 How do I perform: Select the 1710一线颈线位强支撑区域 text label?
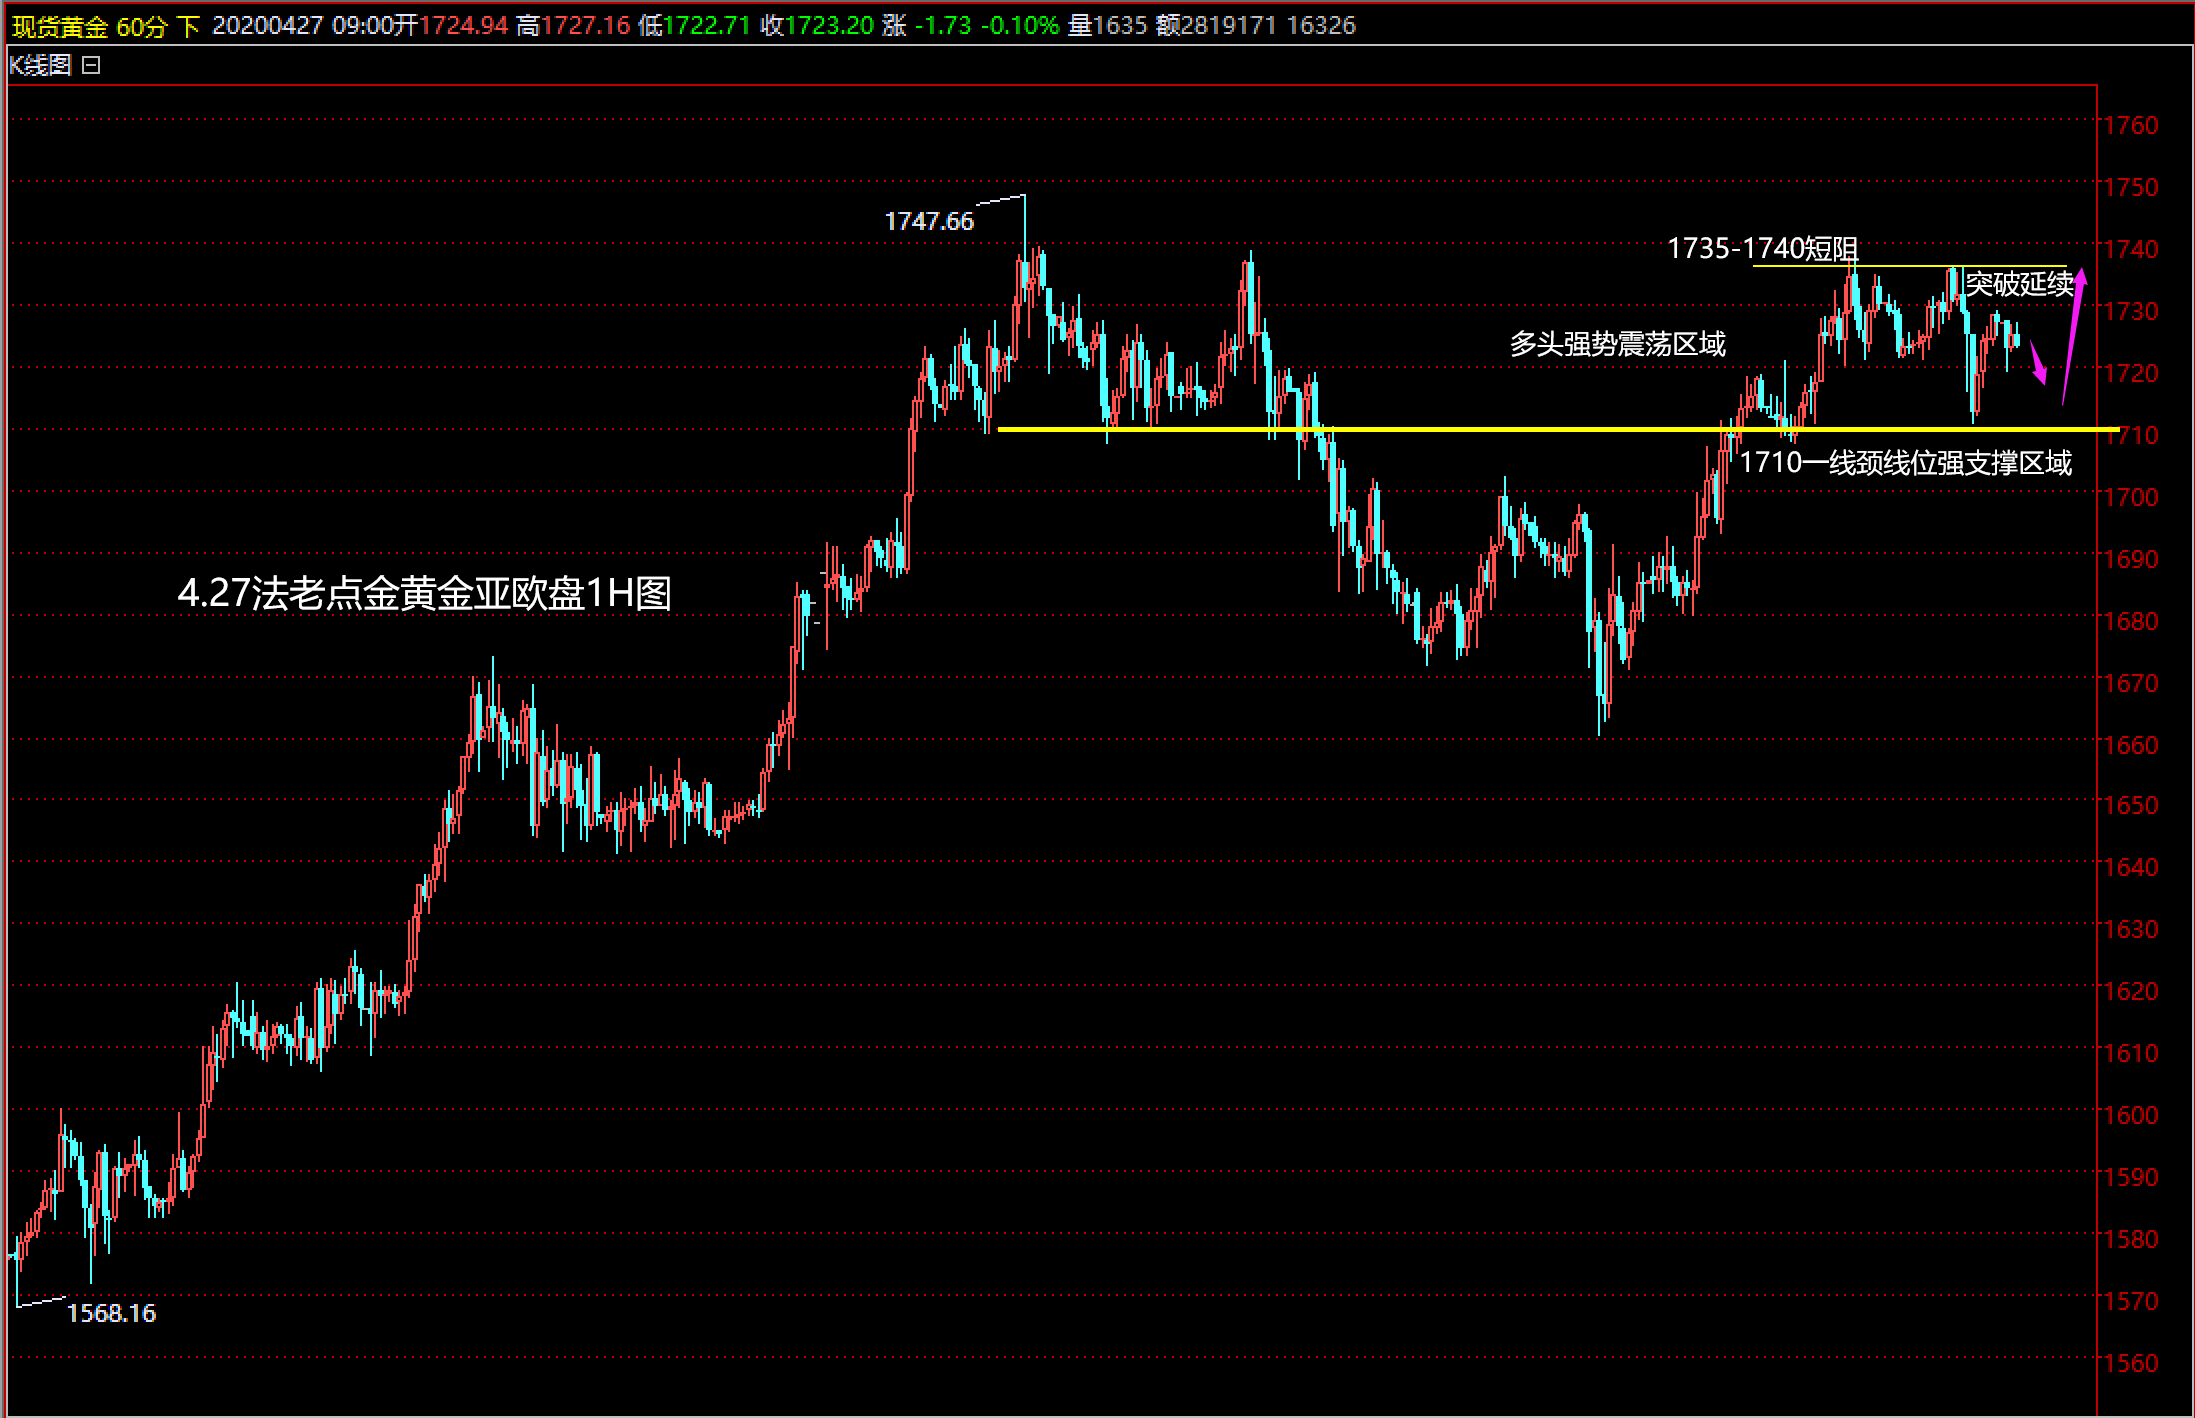coord(1906,463)
